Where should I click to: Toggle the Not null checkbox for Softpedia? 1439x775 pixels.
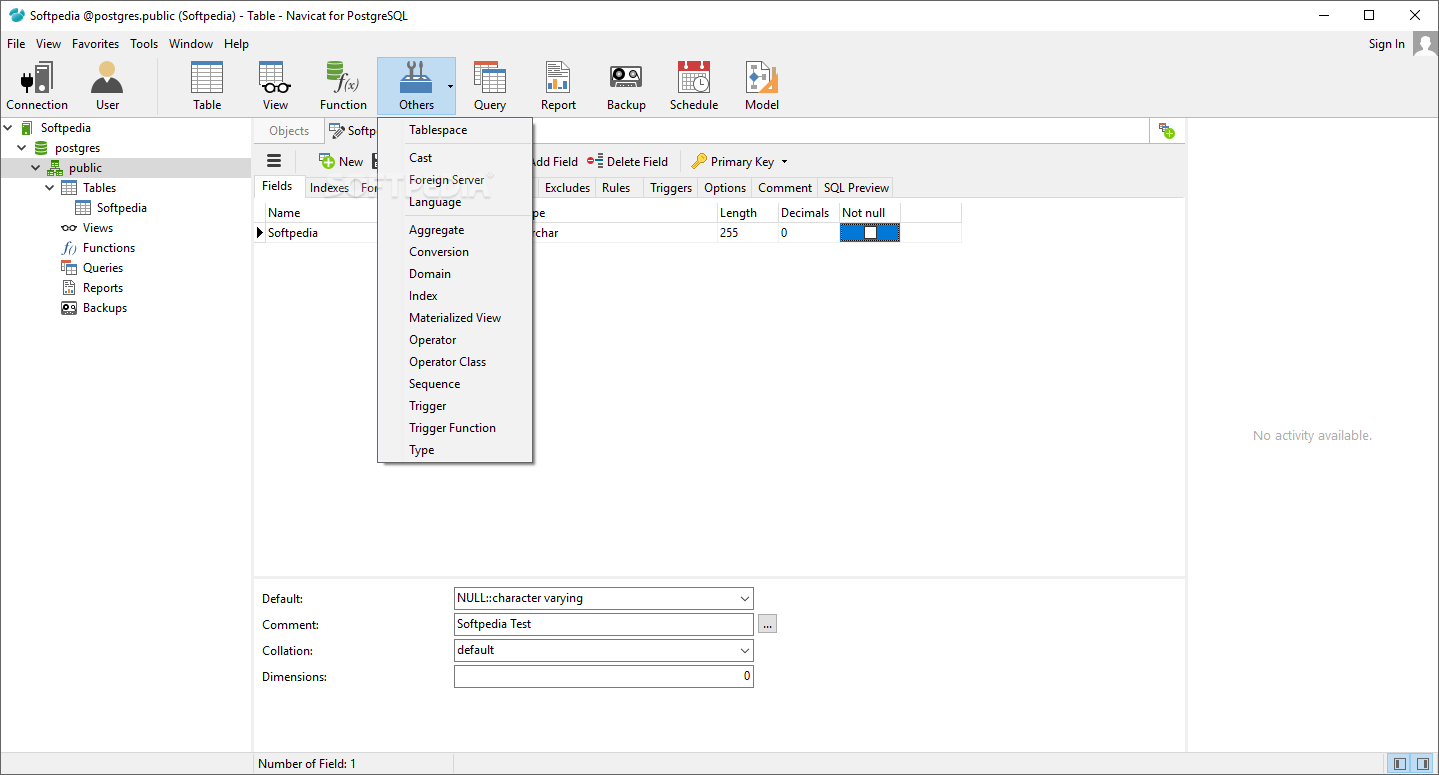[x=870, y=232]
